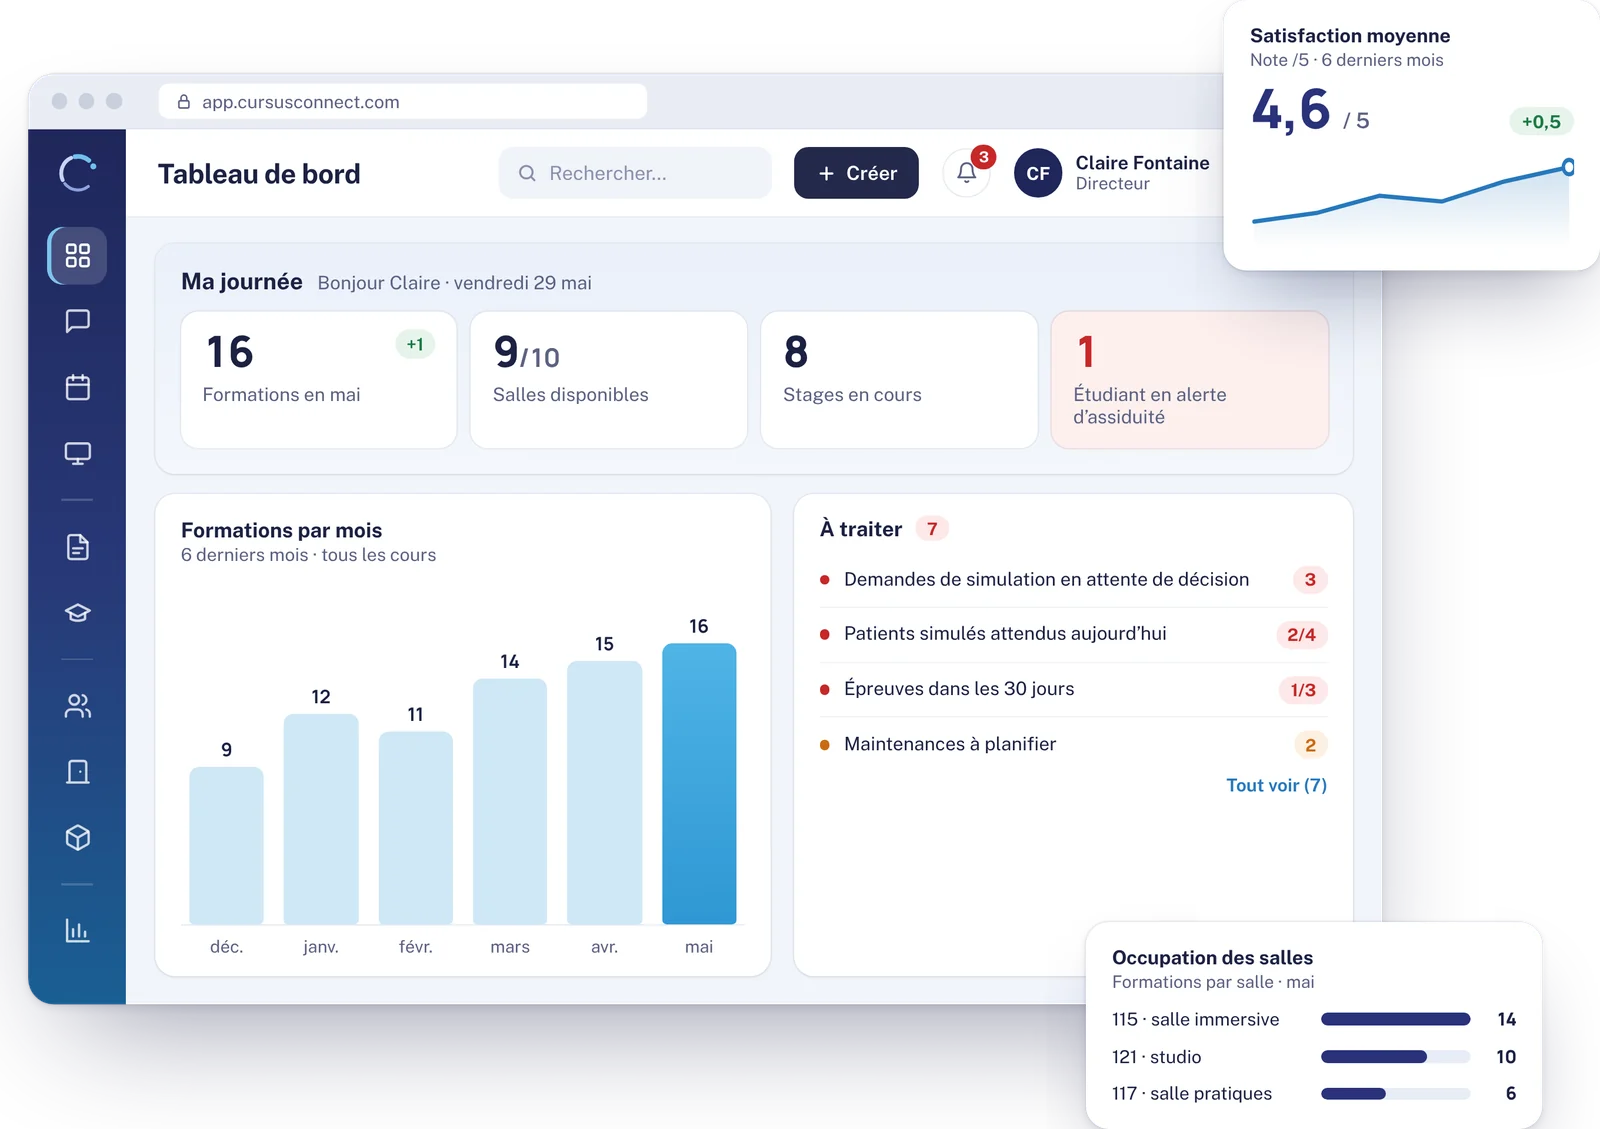This screenshot has height=1129, width=1600.
Task: Click the Occupation des salles title
Action: point(1212,958)
